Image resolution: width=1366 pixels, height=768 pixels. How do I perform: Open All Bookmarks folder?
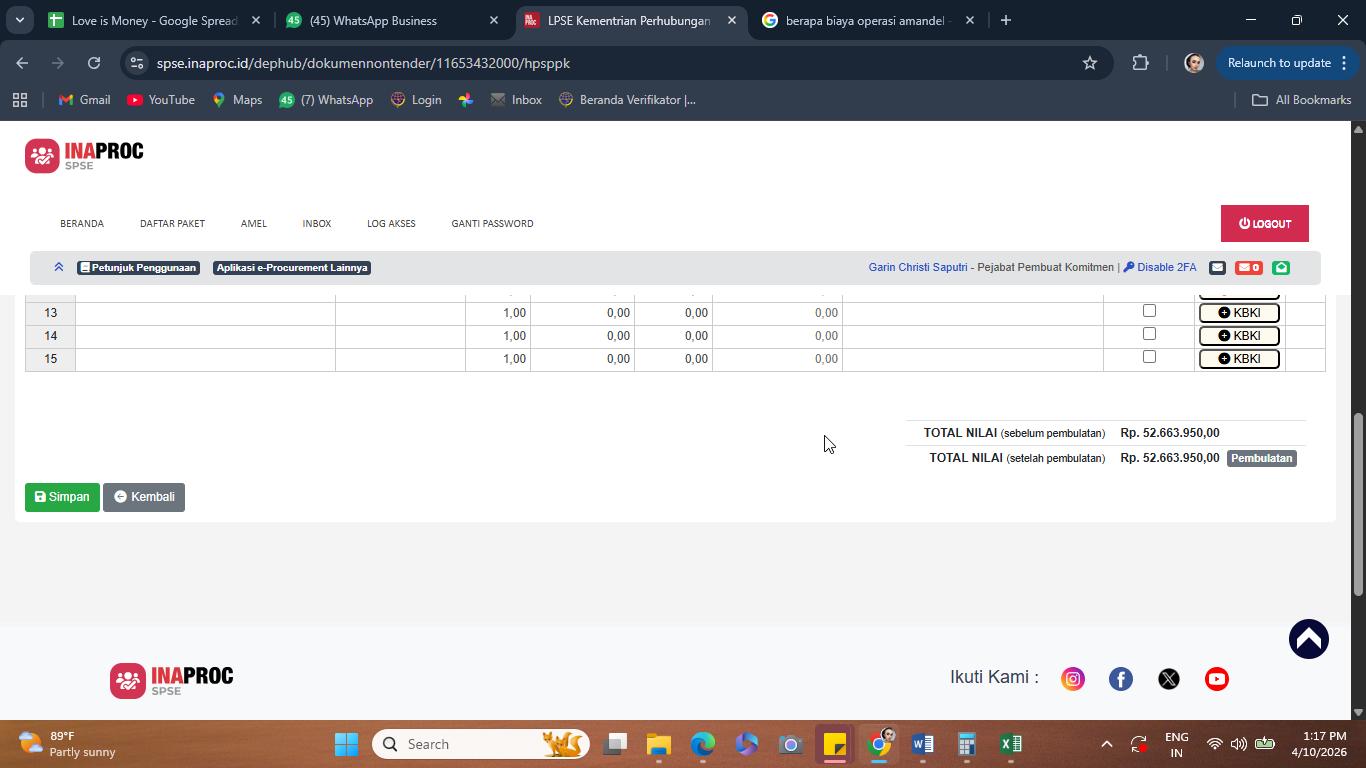pyautogui.click(x=1302, y=100)
